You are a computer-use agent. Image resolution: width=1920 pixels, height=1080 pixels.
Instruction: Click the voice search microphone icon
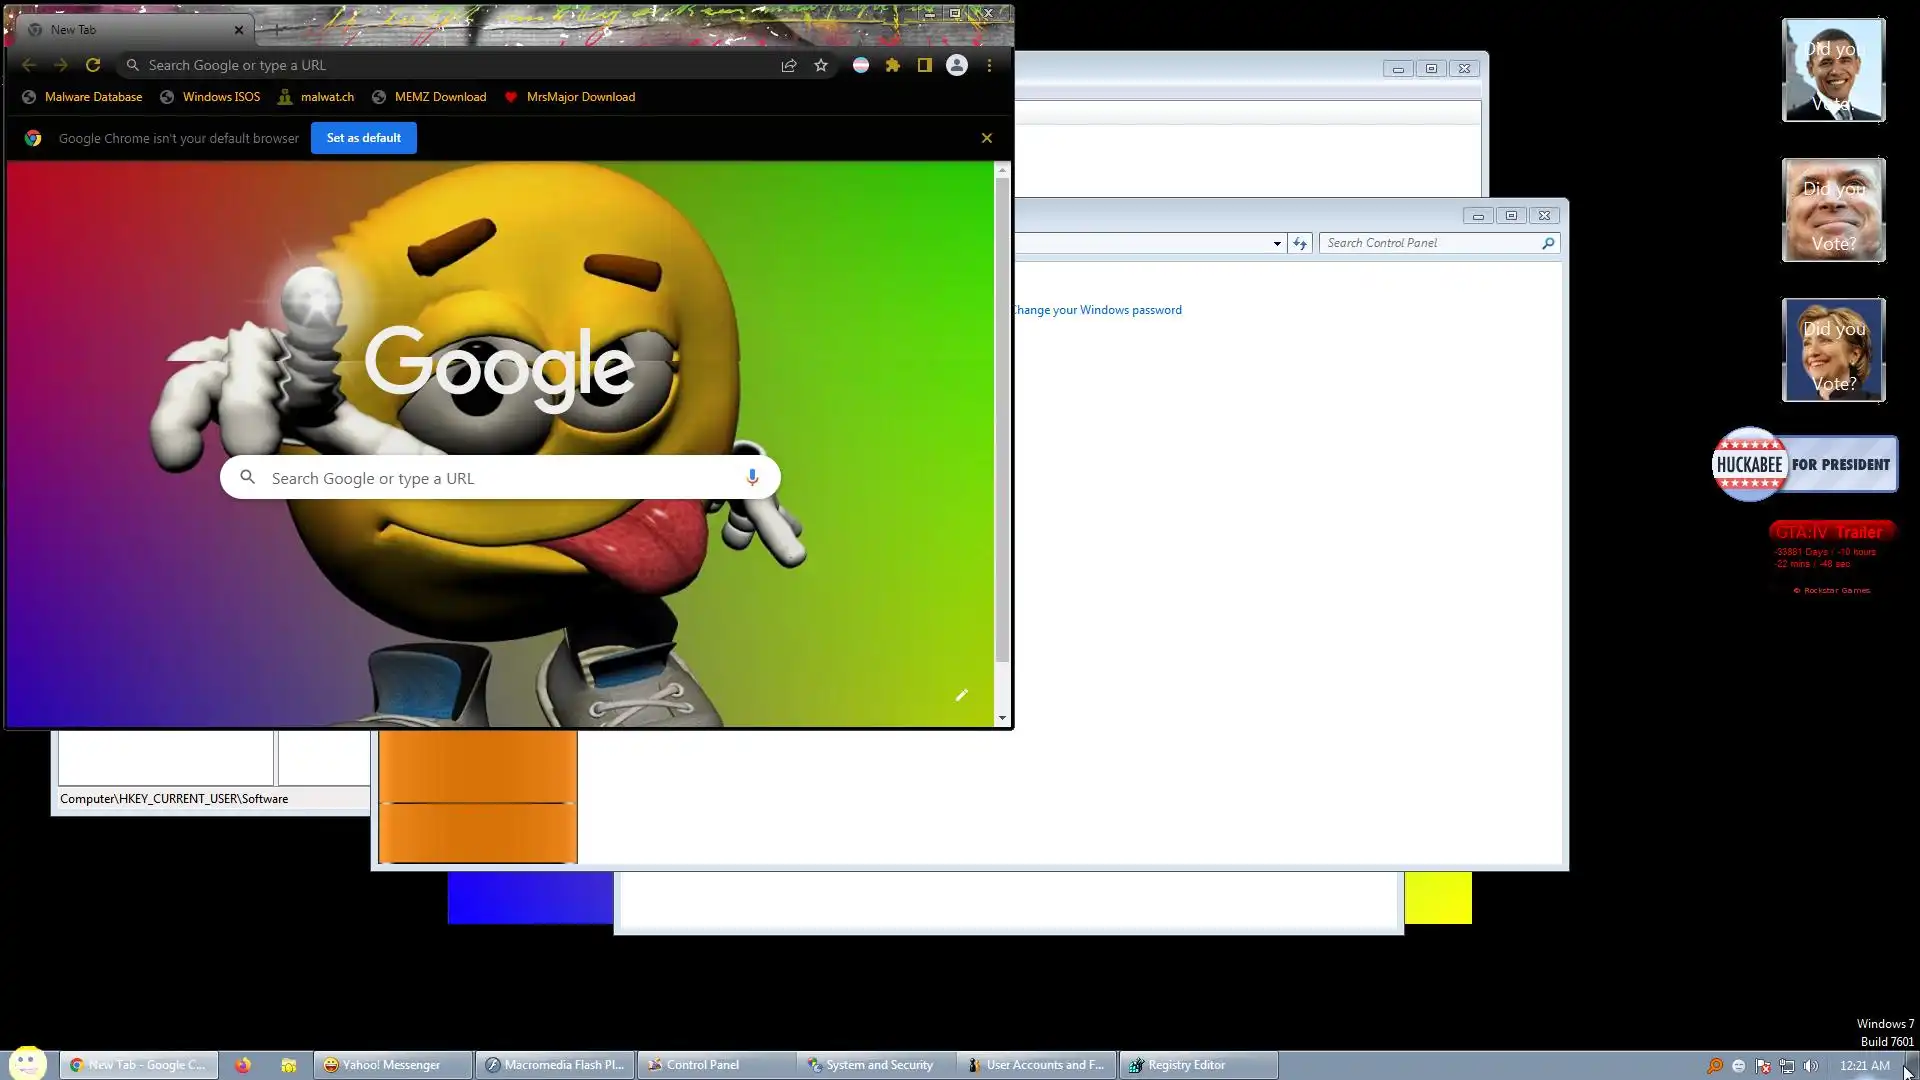(752, 478)
